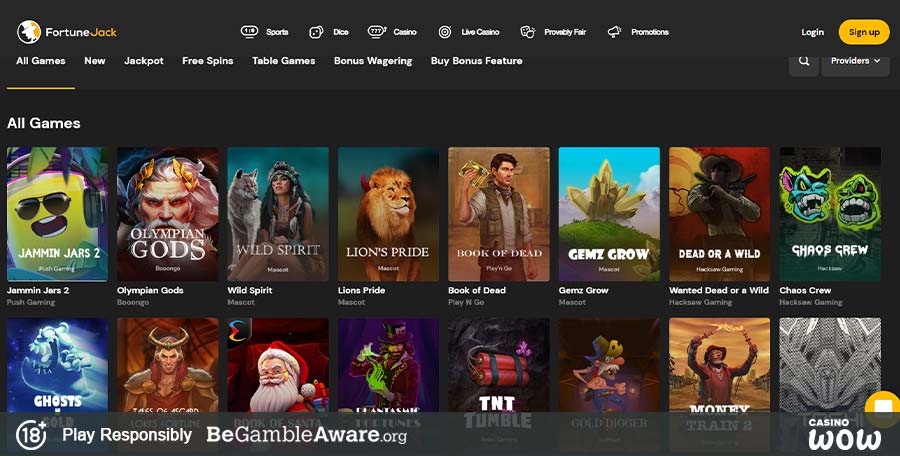This screenshot has width=900, height=456.
Task: Open the Money Train 2 game thumbnail
Action: pyautogui.click(x=720, y=385)
